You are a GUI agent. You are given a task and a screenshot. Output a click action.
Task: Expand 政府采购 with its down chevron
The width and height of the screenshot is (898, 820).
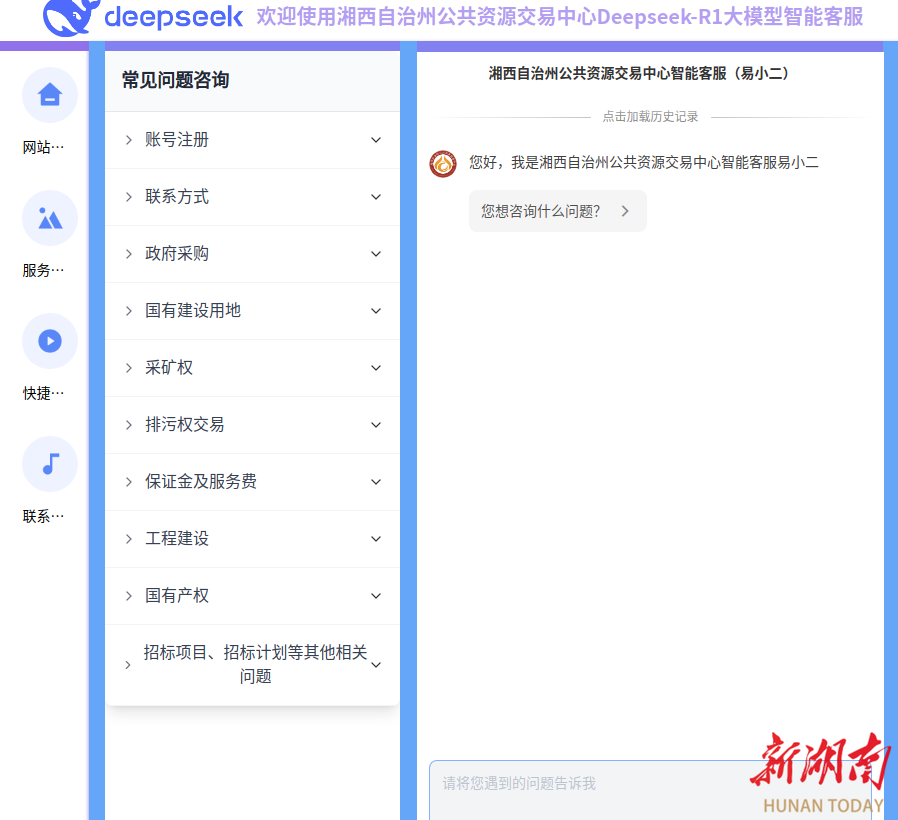click(x=376, y=254)
